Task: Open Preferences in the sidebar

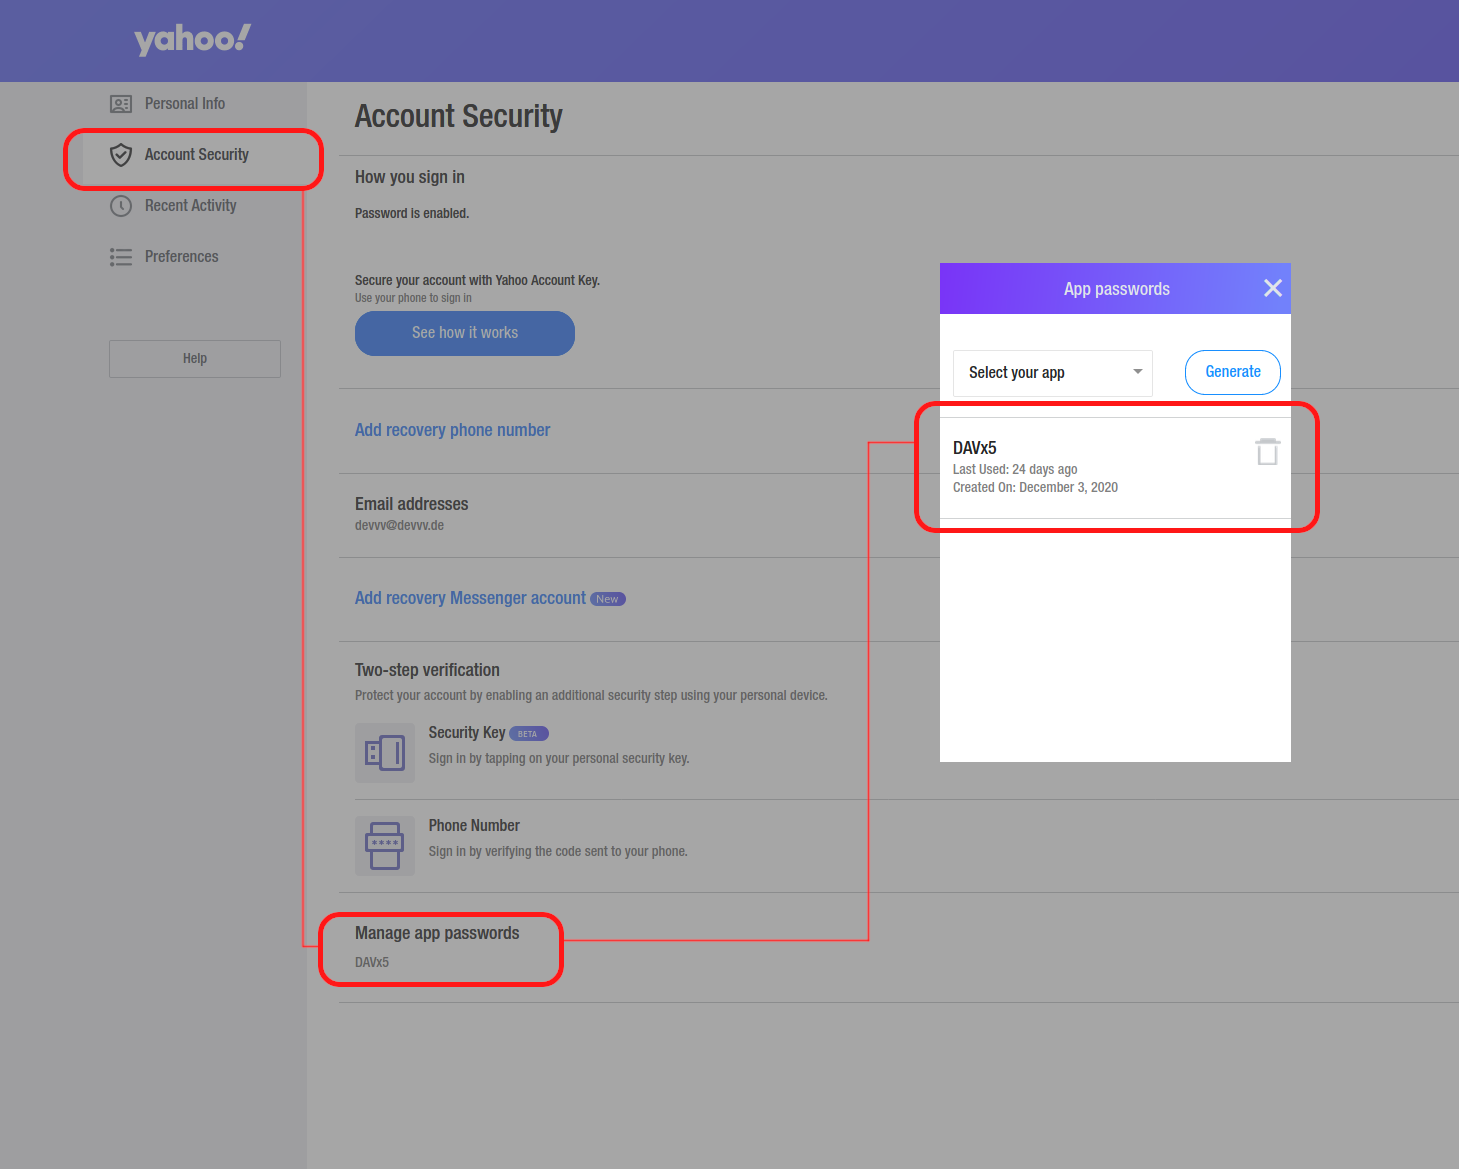Action: [181, 257]
